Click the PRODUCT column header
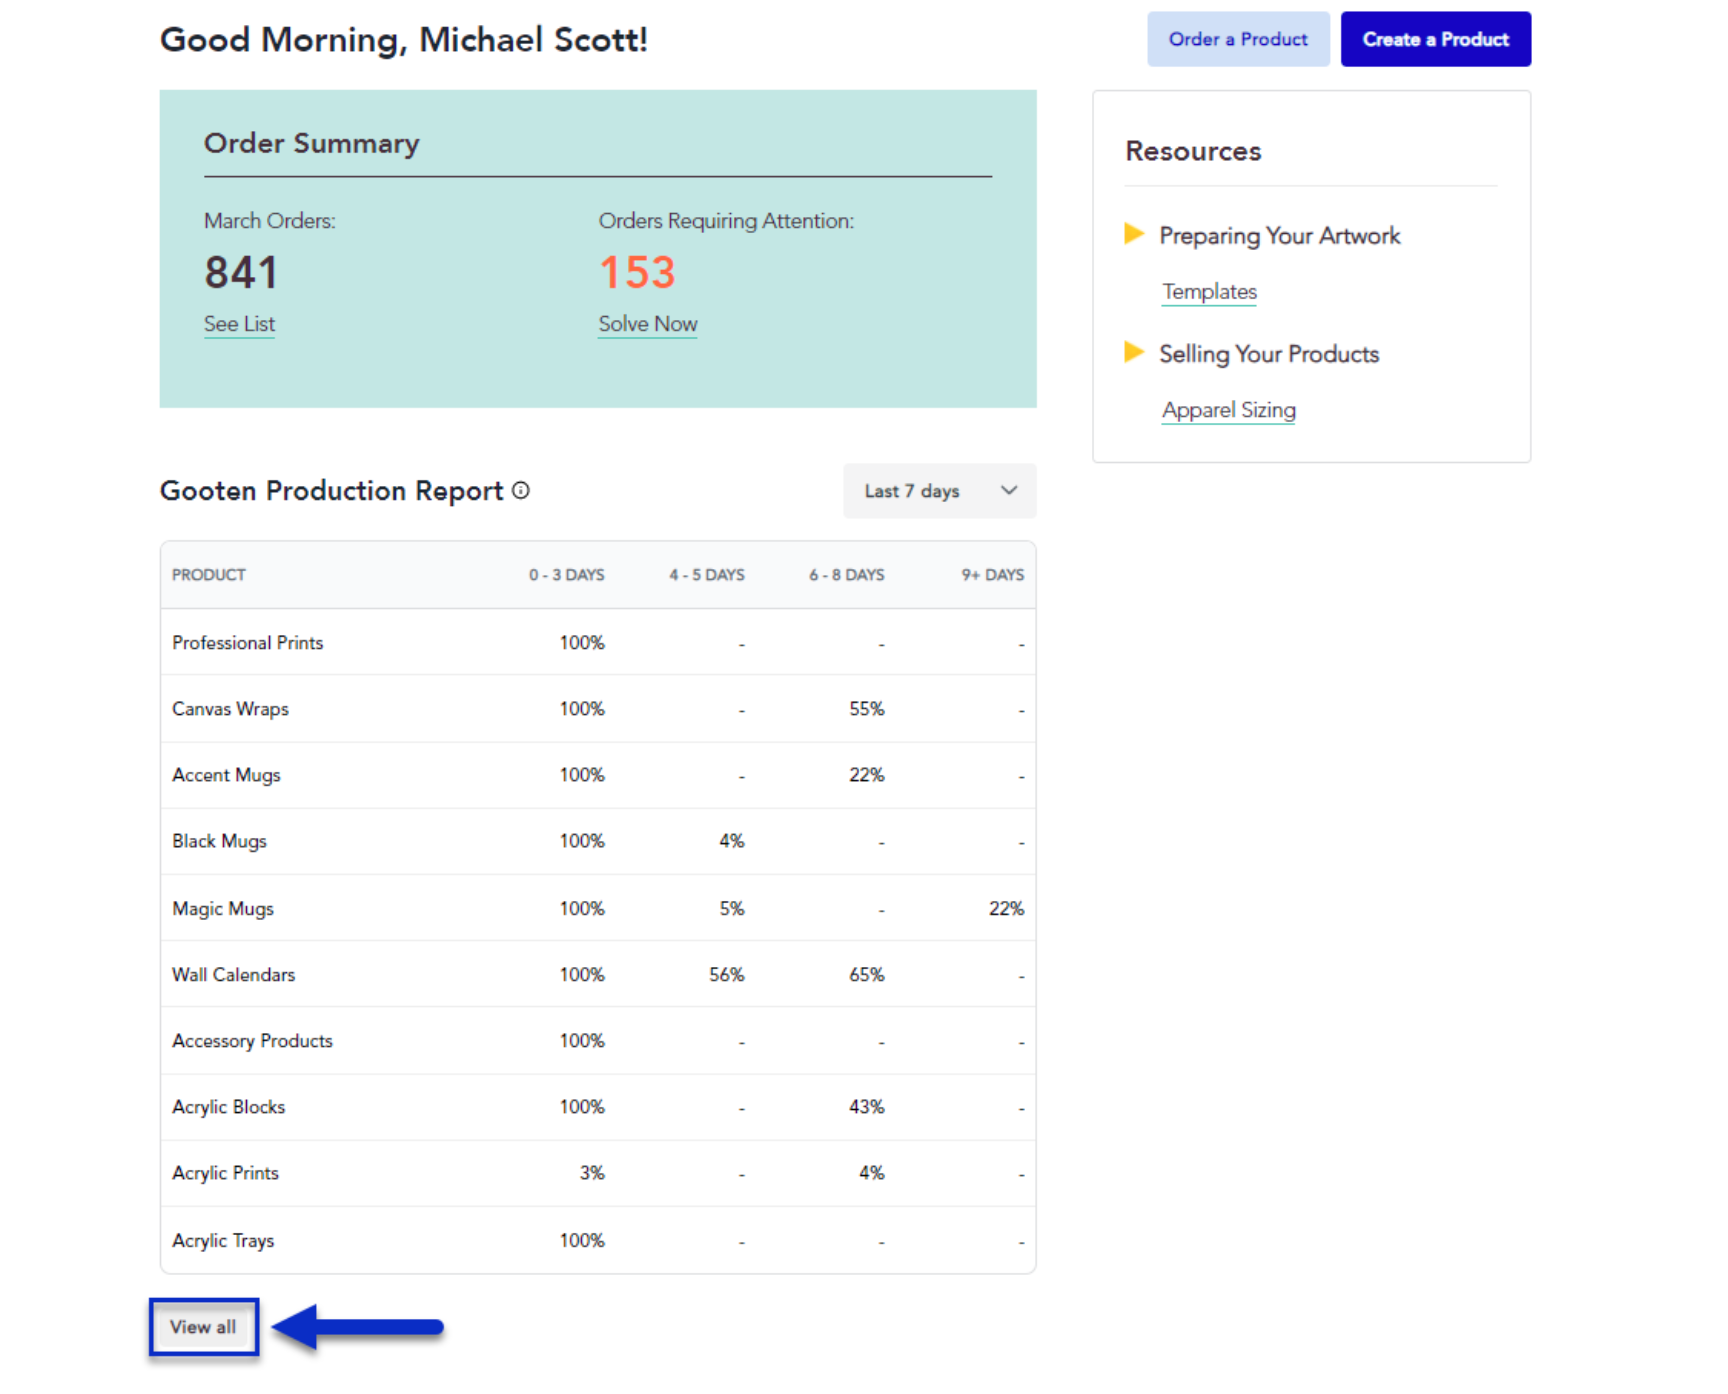The image size is (1728, 1394). tap(209, 575)
